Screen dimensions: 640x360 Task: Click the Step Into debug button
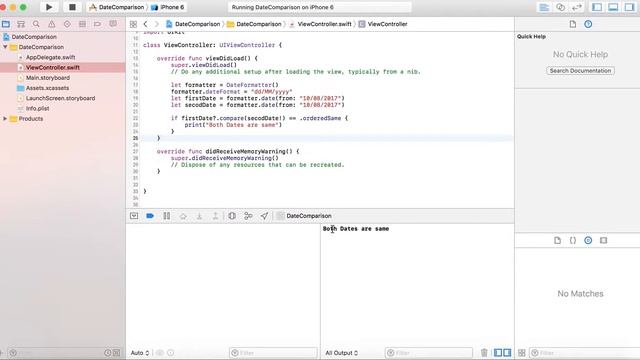199,216
